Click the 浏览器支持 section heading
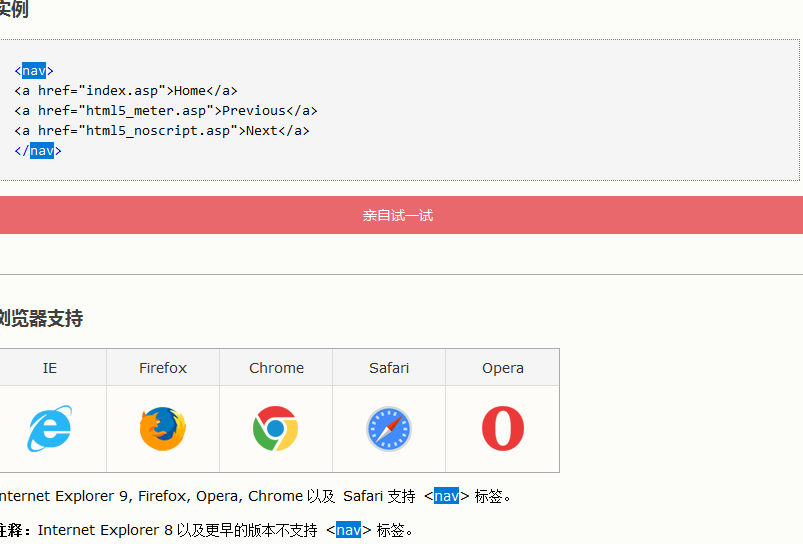 point(41,318)
